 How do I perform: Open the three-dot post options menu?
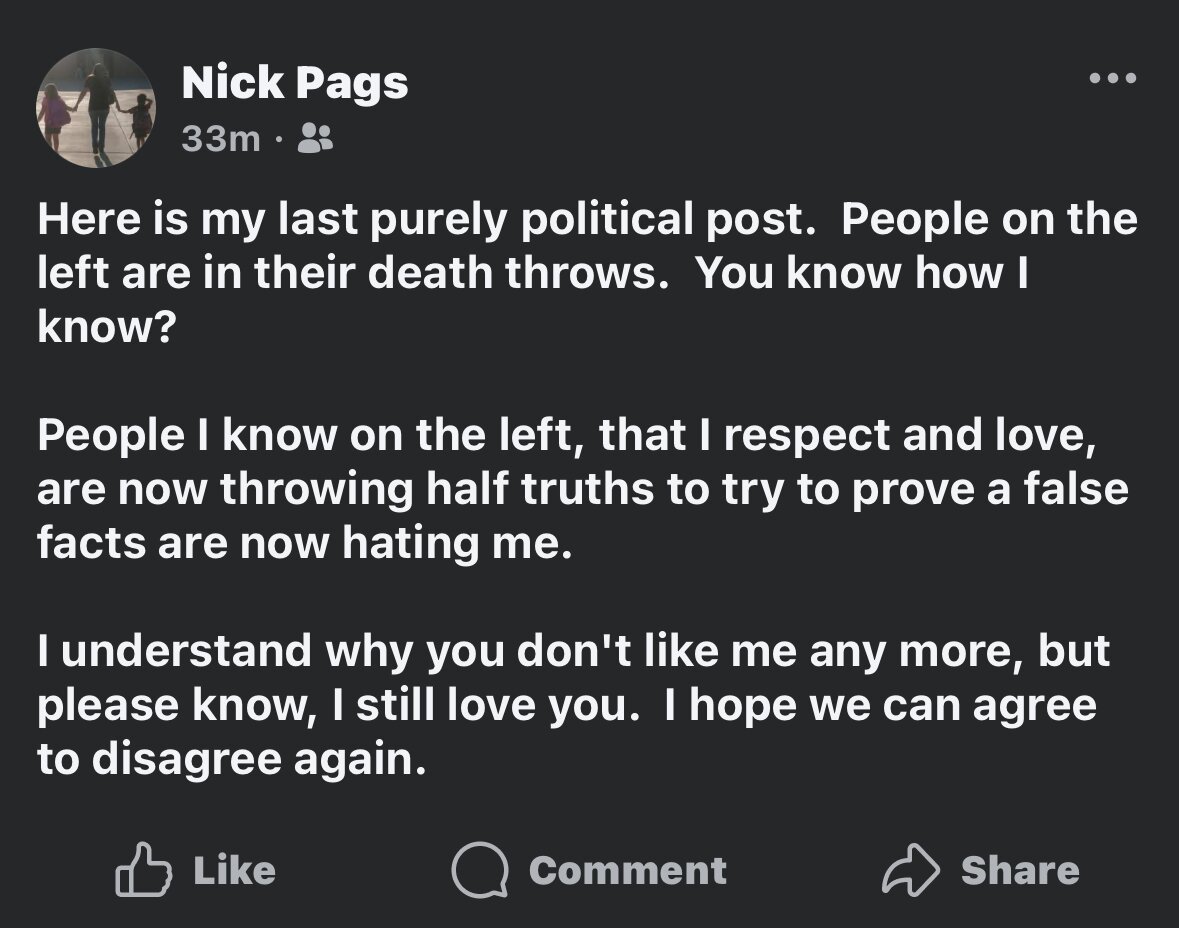1112,78
